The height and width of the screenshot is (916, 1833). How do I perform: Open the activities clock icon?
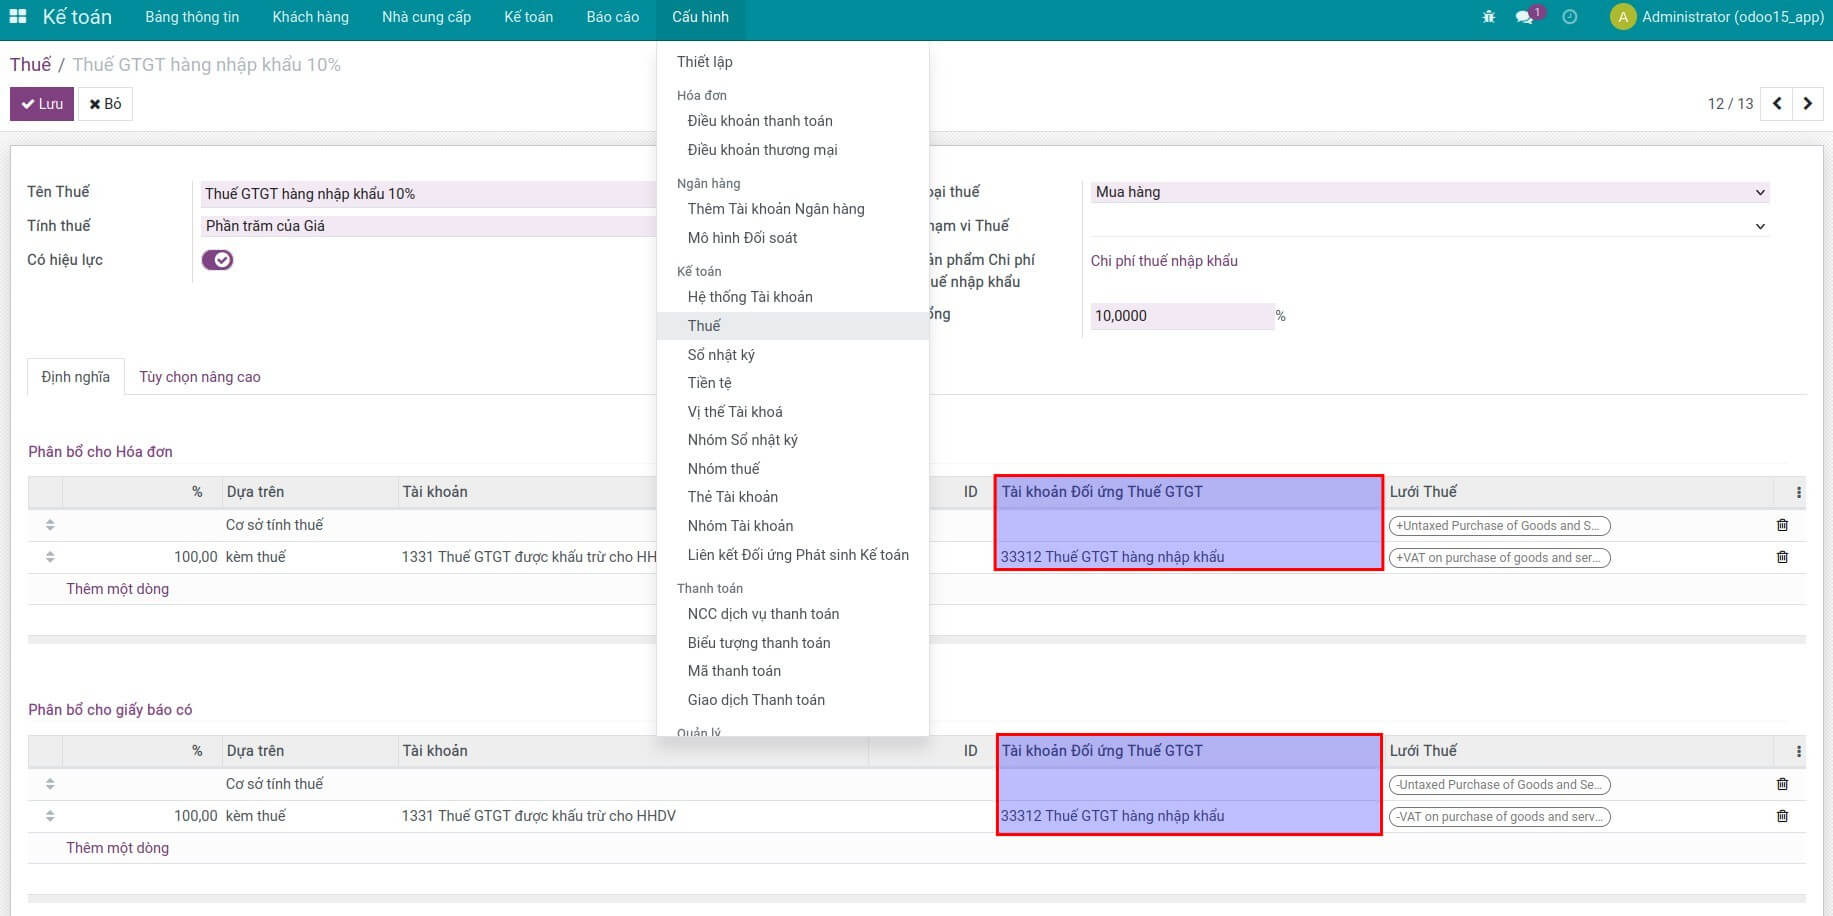click(1569, 17)
